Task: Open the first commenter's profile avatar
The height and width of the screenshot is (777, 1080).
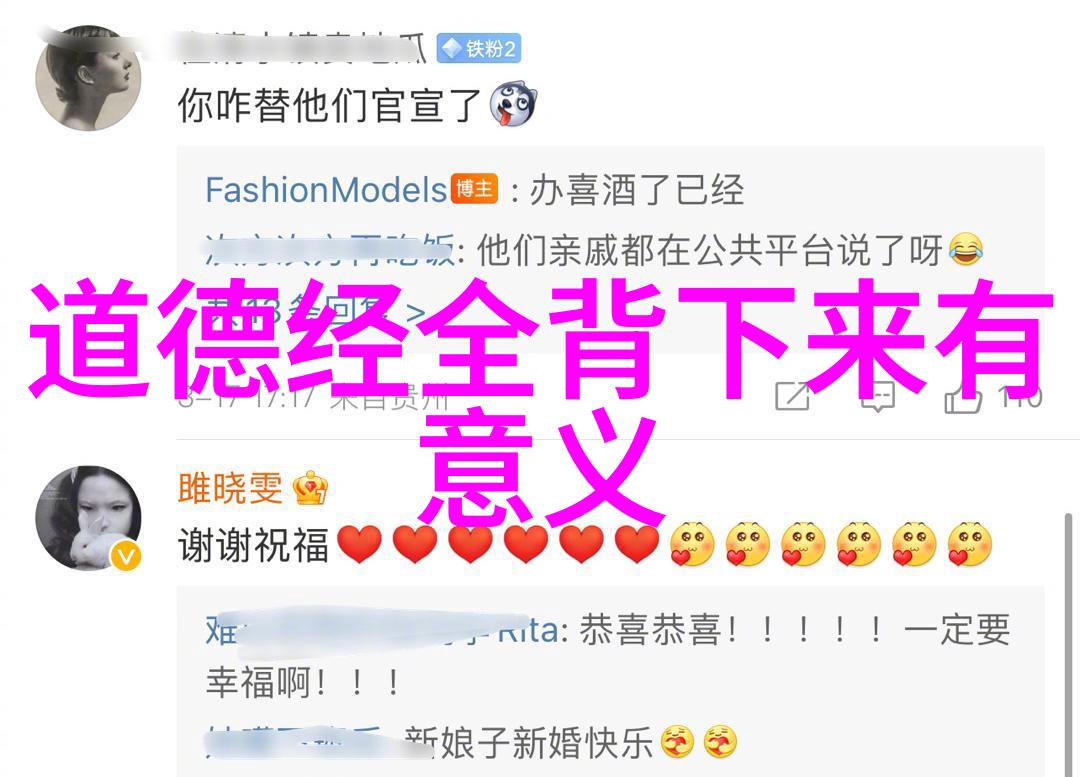Action: pos(88,78)
